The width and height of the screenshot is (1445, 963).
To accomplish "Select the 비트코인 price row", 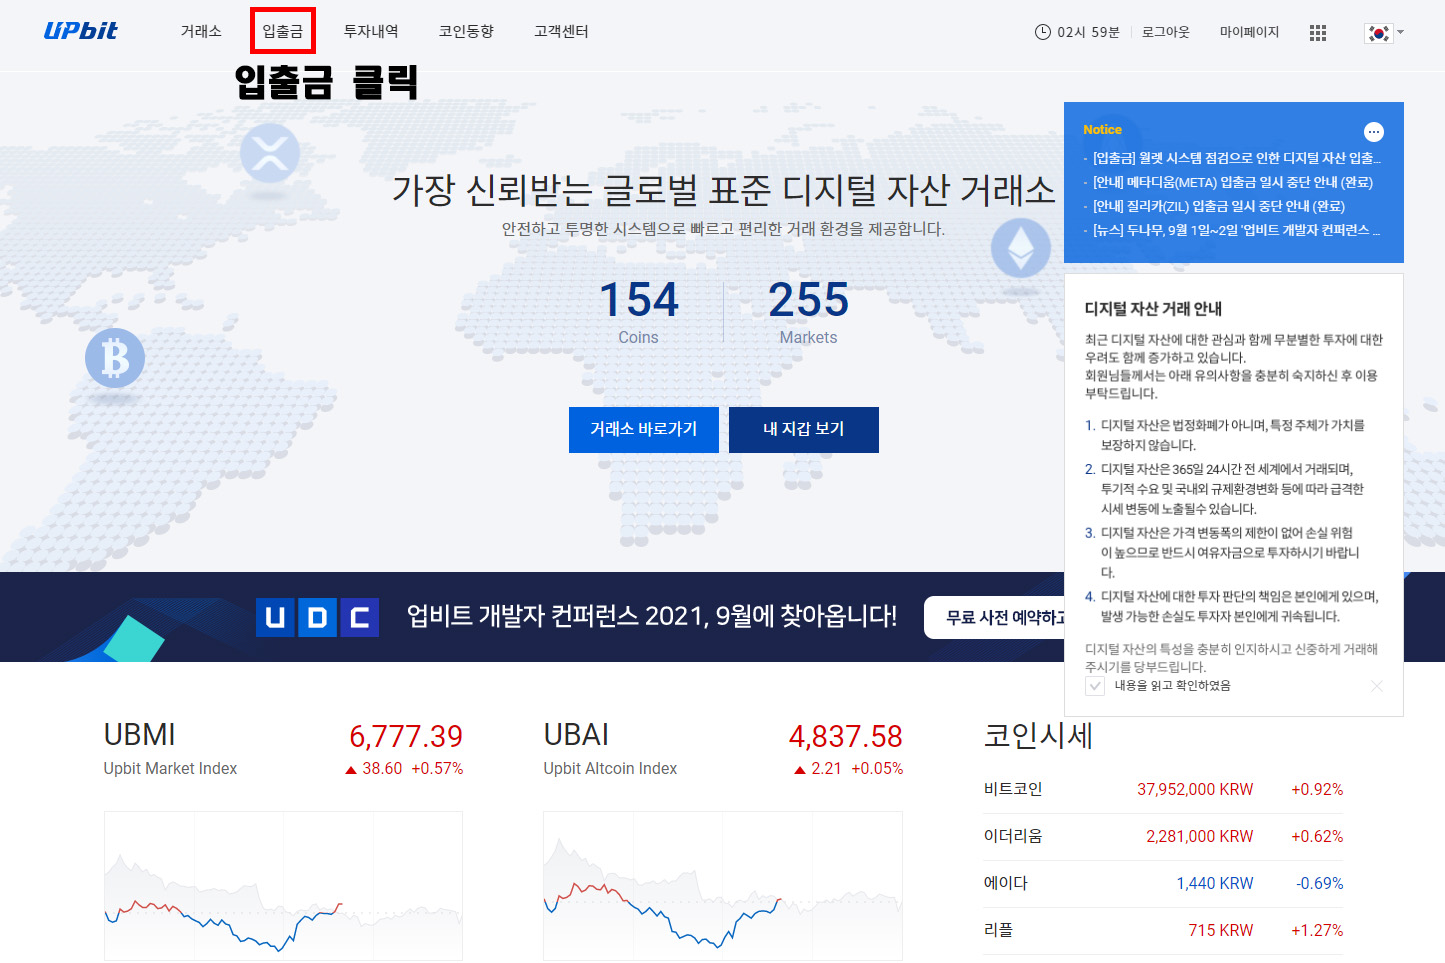I will [x=1163, y=789].
